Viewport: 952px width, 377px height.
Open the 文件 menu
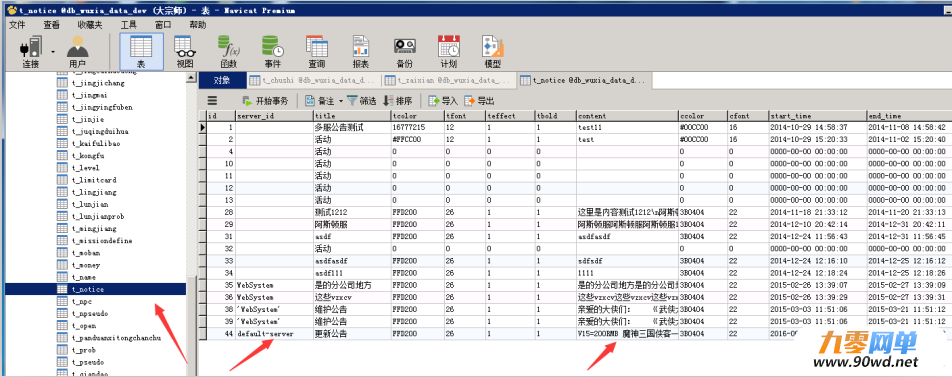point(17,25)
